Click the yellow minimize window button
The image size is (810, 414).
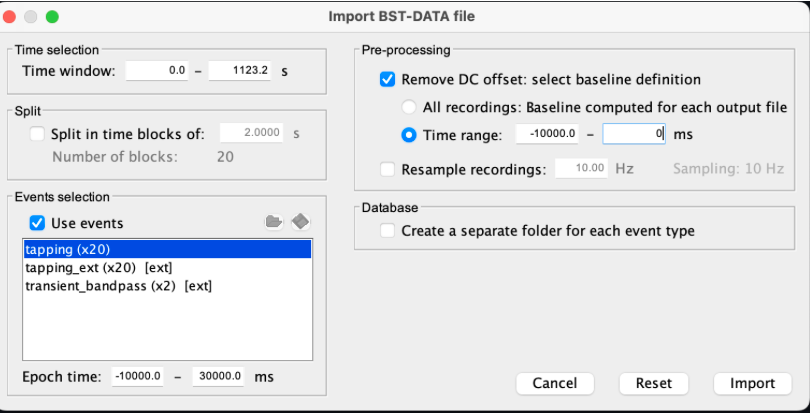tap(32, 17)
